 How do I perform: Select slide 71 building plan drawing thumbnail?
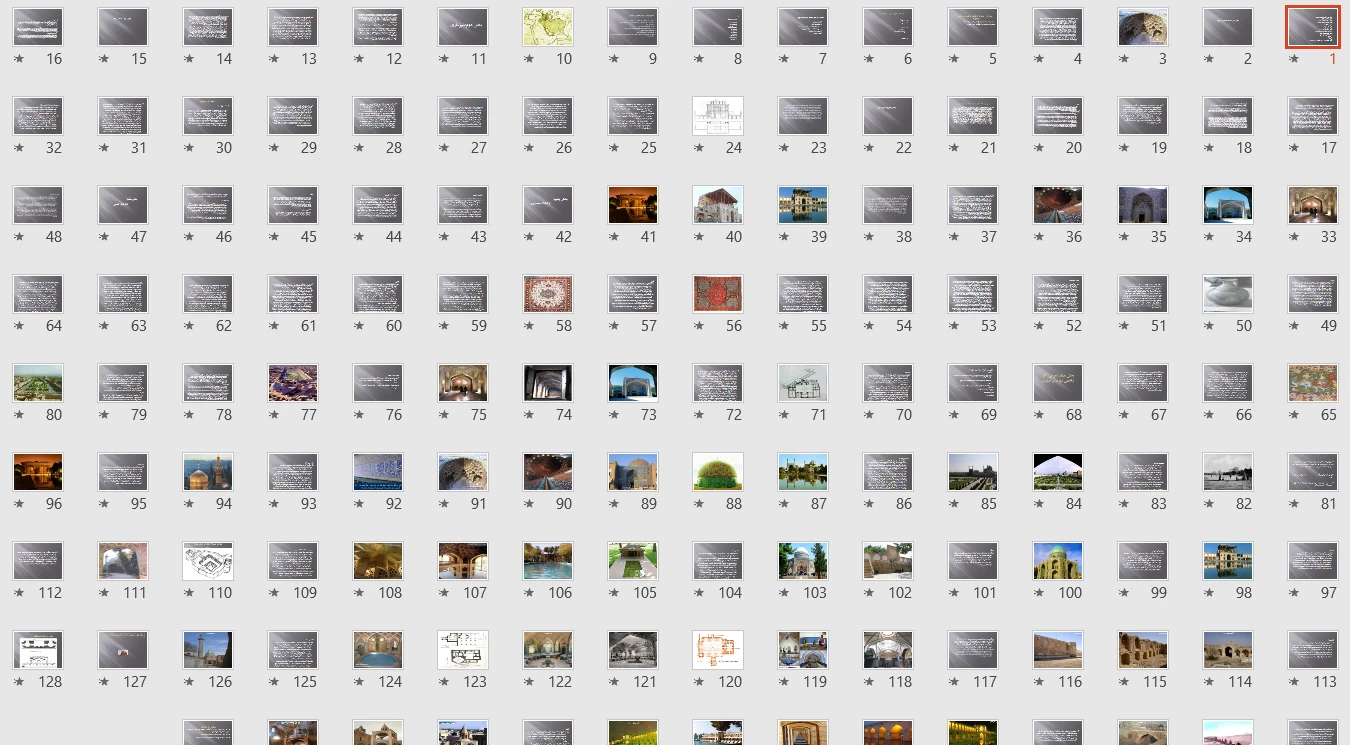(803, 383)
